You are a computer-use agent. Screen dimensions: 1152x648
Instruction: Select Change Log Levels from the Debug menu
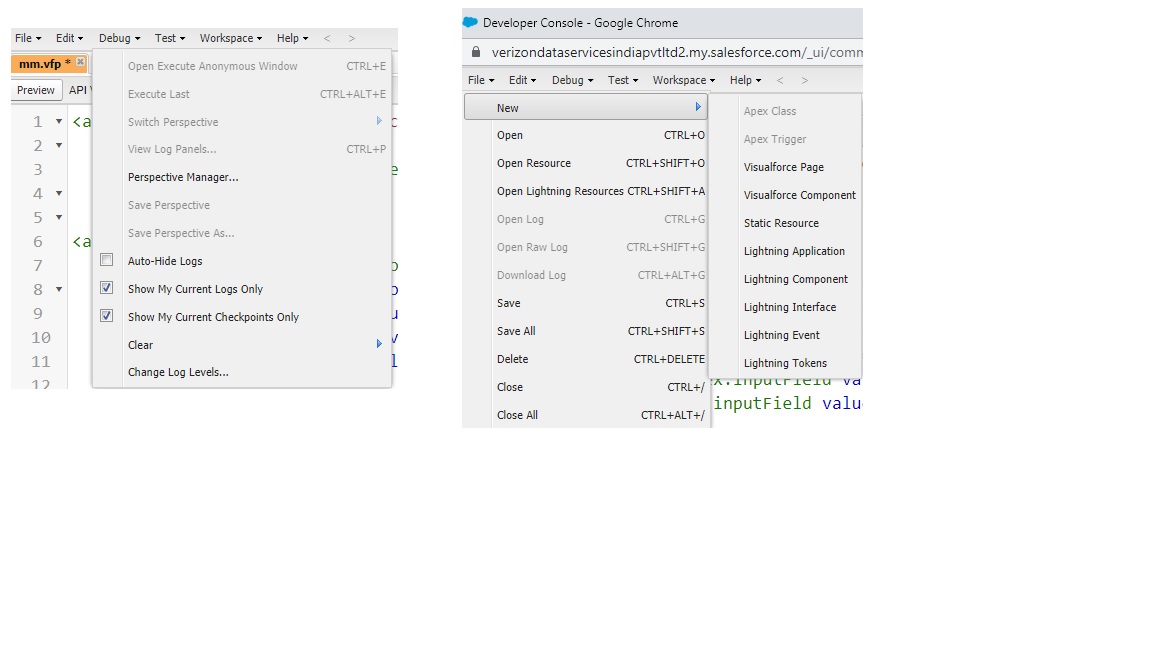(178, 372)
